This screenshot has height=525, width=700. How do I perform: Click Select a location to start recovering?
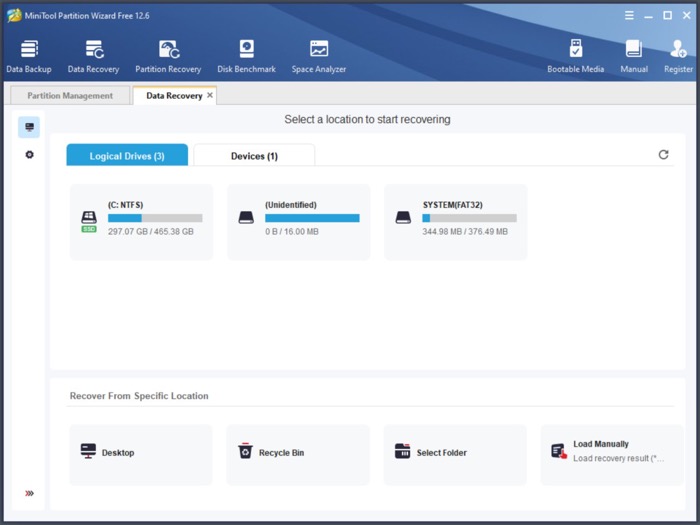pos(367,120)
